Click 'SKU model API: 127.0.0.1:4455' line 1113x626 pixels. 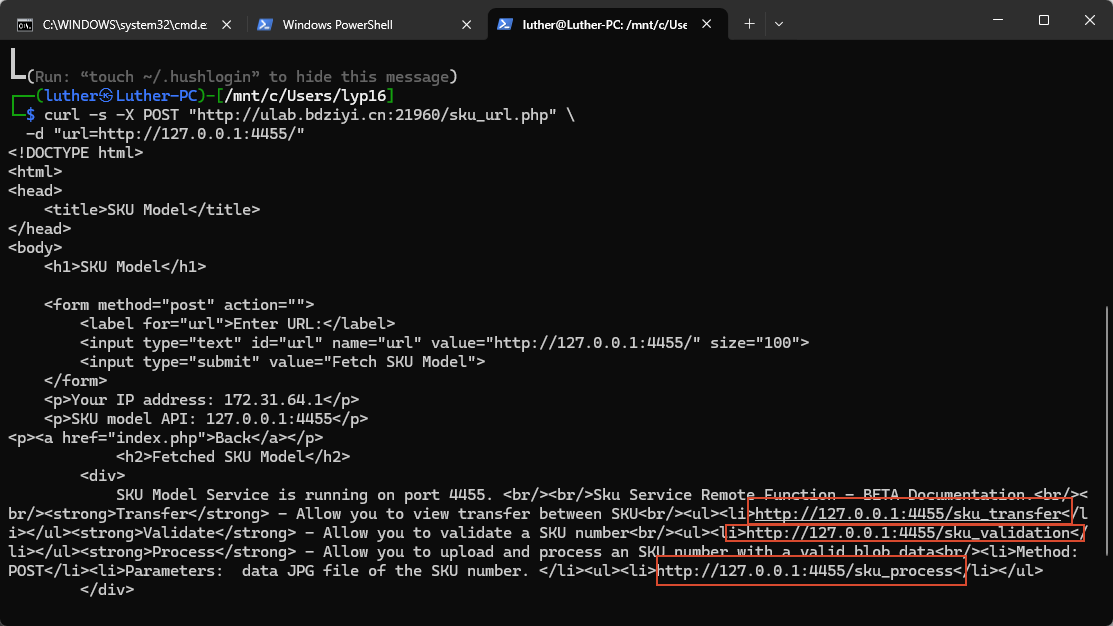[x=206, y=419]
